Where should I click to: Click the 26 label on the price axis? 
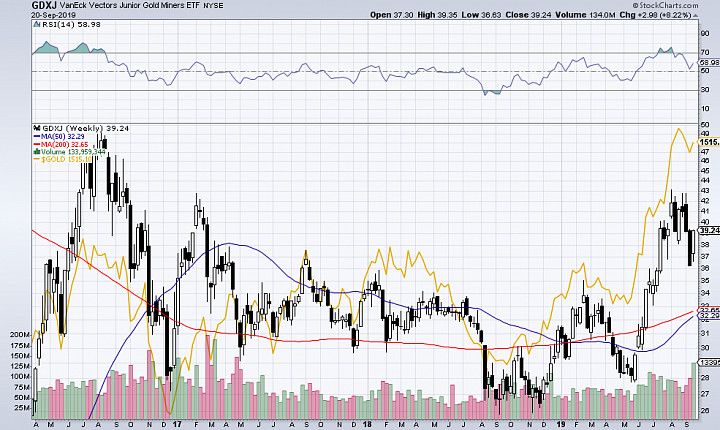pyautogui.click(x=704, y=410)
